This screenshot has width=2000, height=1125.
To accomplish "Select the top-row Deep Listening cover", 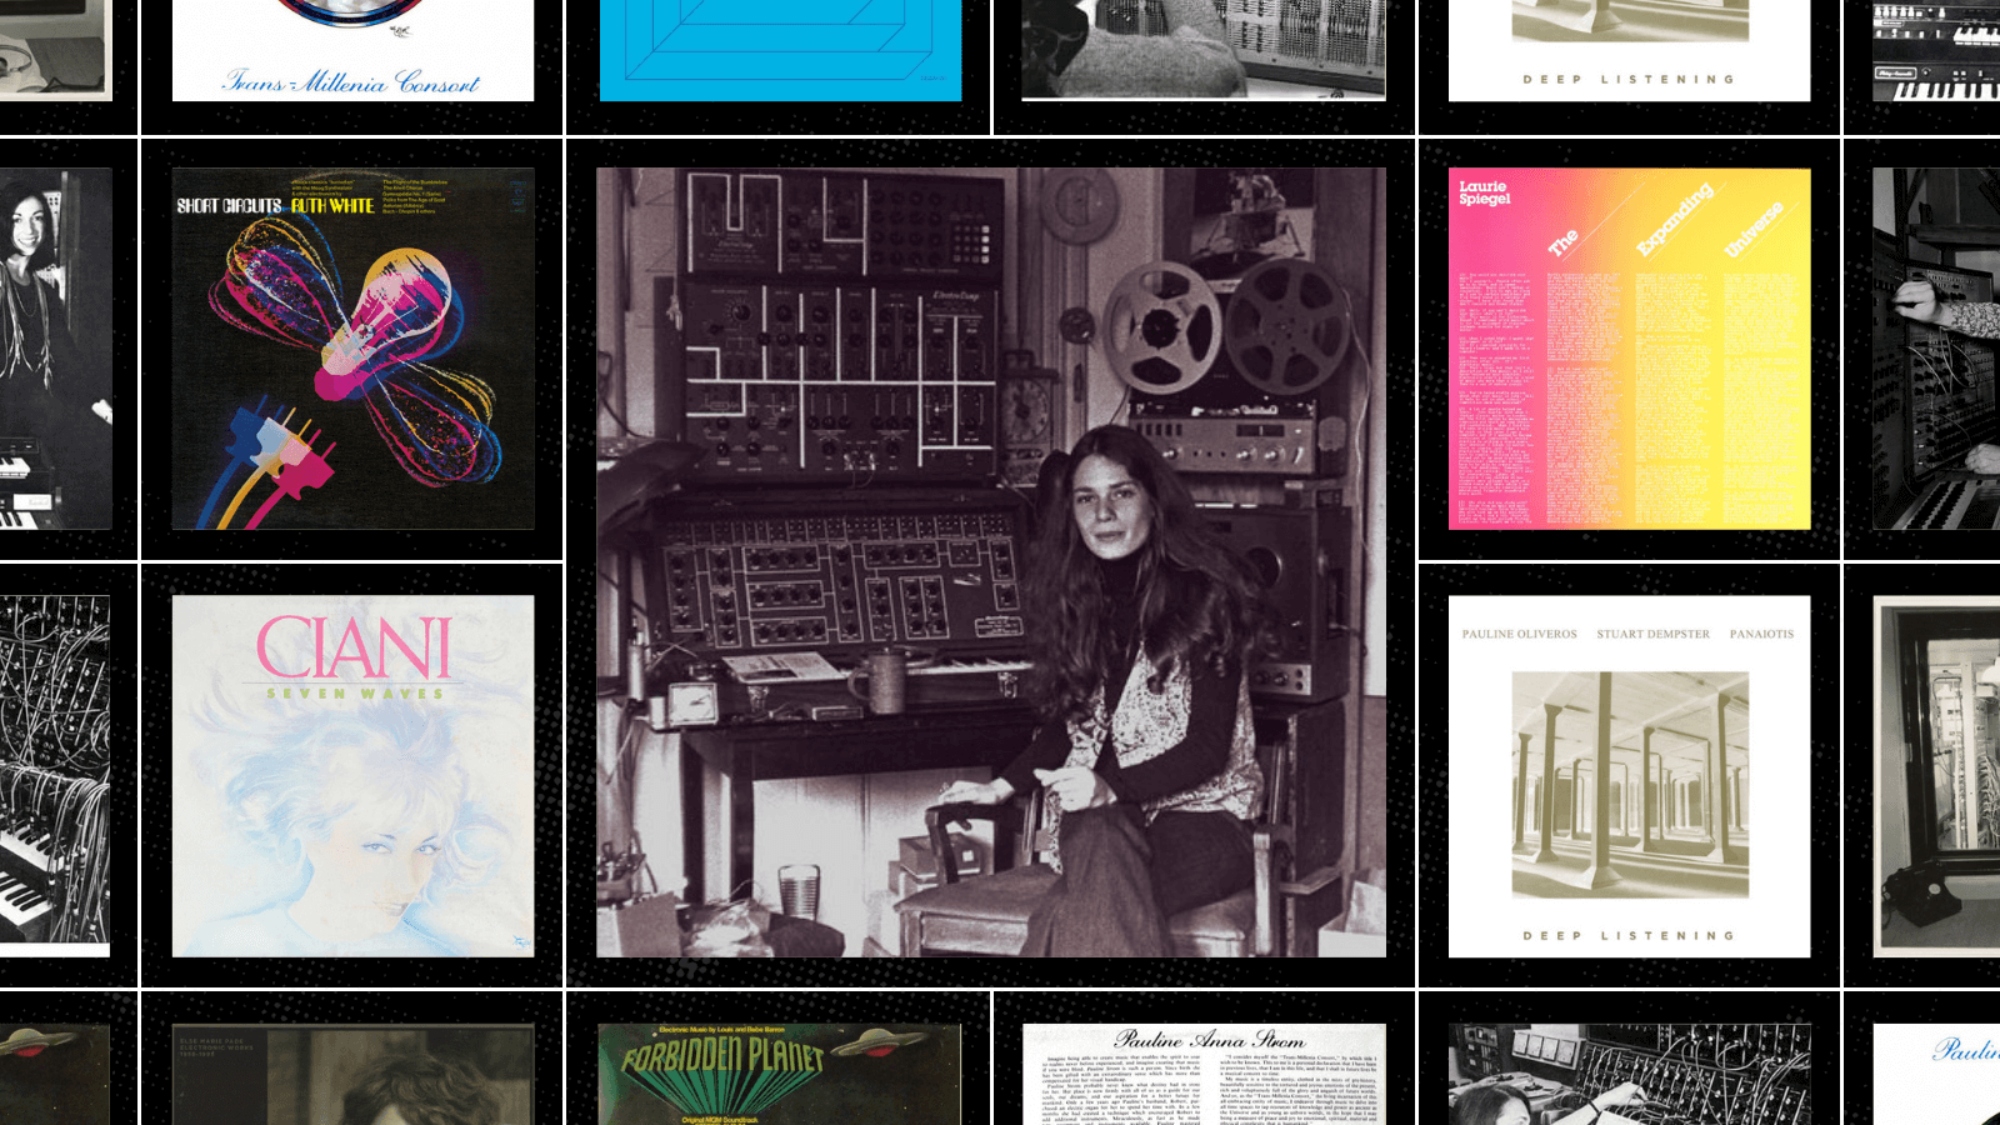I will [1629, 50].
